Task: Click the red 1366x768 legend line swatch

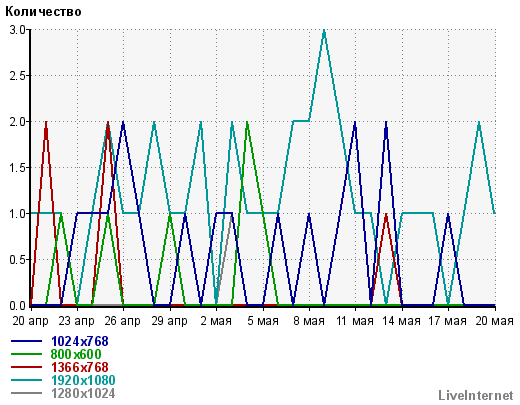Action: pos(26,367)
